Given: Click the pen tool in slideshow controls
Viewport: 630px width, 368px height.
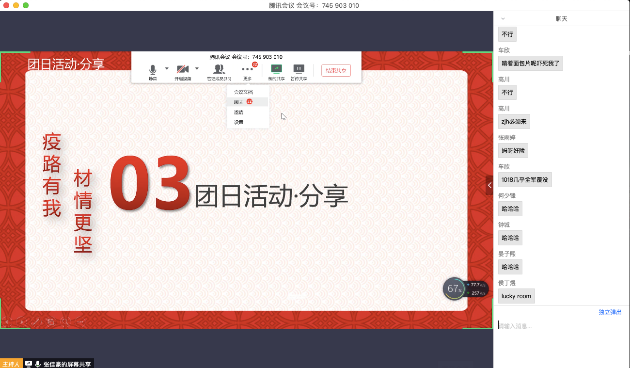Looking at the screenshot, I should tap(37, 321).
